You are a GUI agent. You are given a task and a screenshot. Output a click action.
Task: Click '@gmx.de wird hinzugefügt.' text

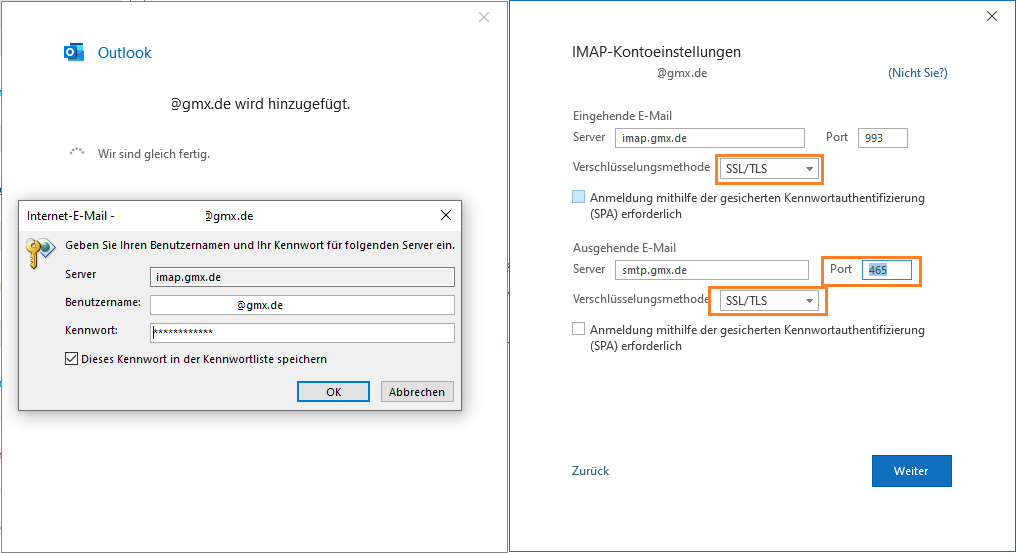pyautogui.click(x=260, y=104)
